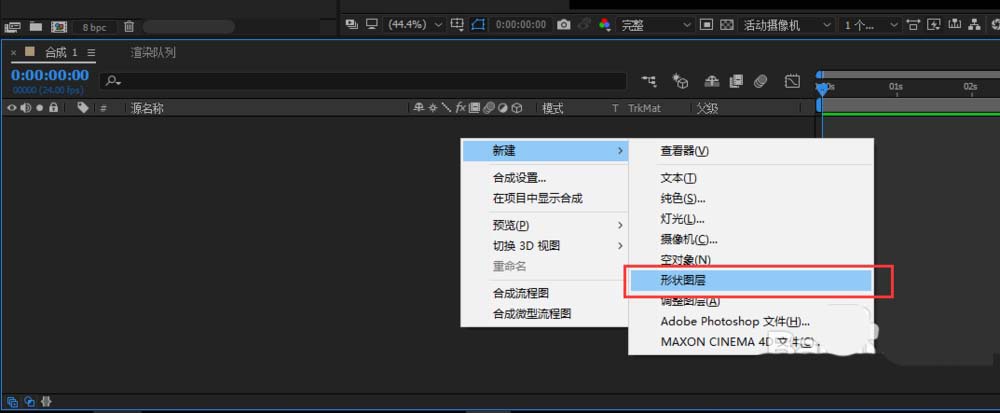This screenshot has height=413, width=1000.
Task: Switch to the 渲染队列 tab
Action: (x=153, y=53)
